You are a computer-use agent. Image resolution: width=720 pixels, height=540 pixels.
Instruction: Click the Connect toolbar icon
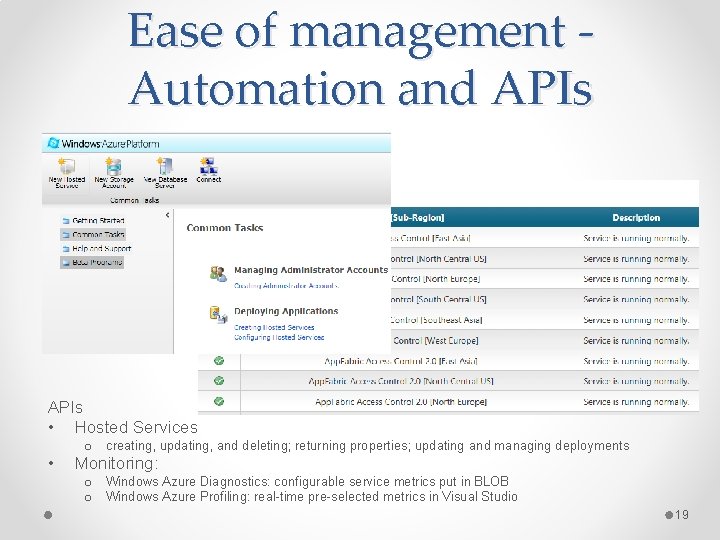(x=208, y=167)
